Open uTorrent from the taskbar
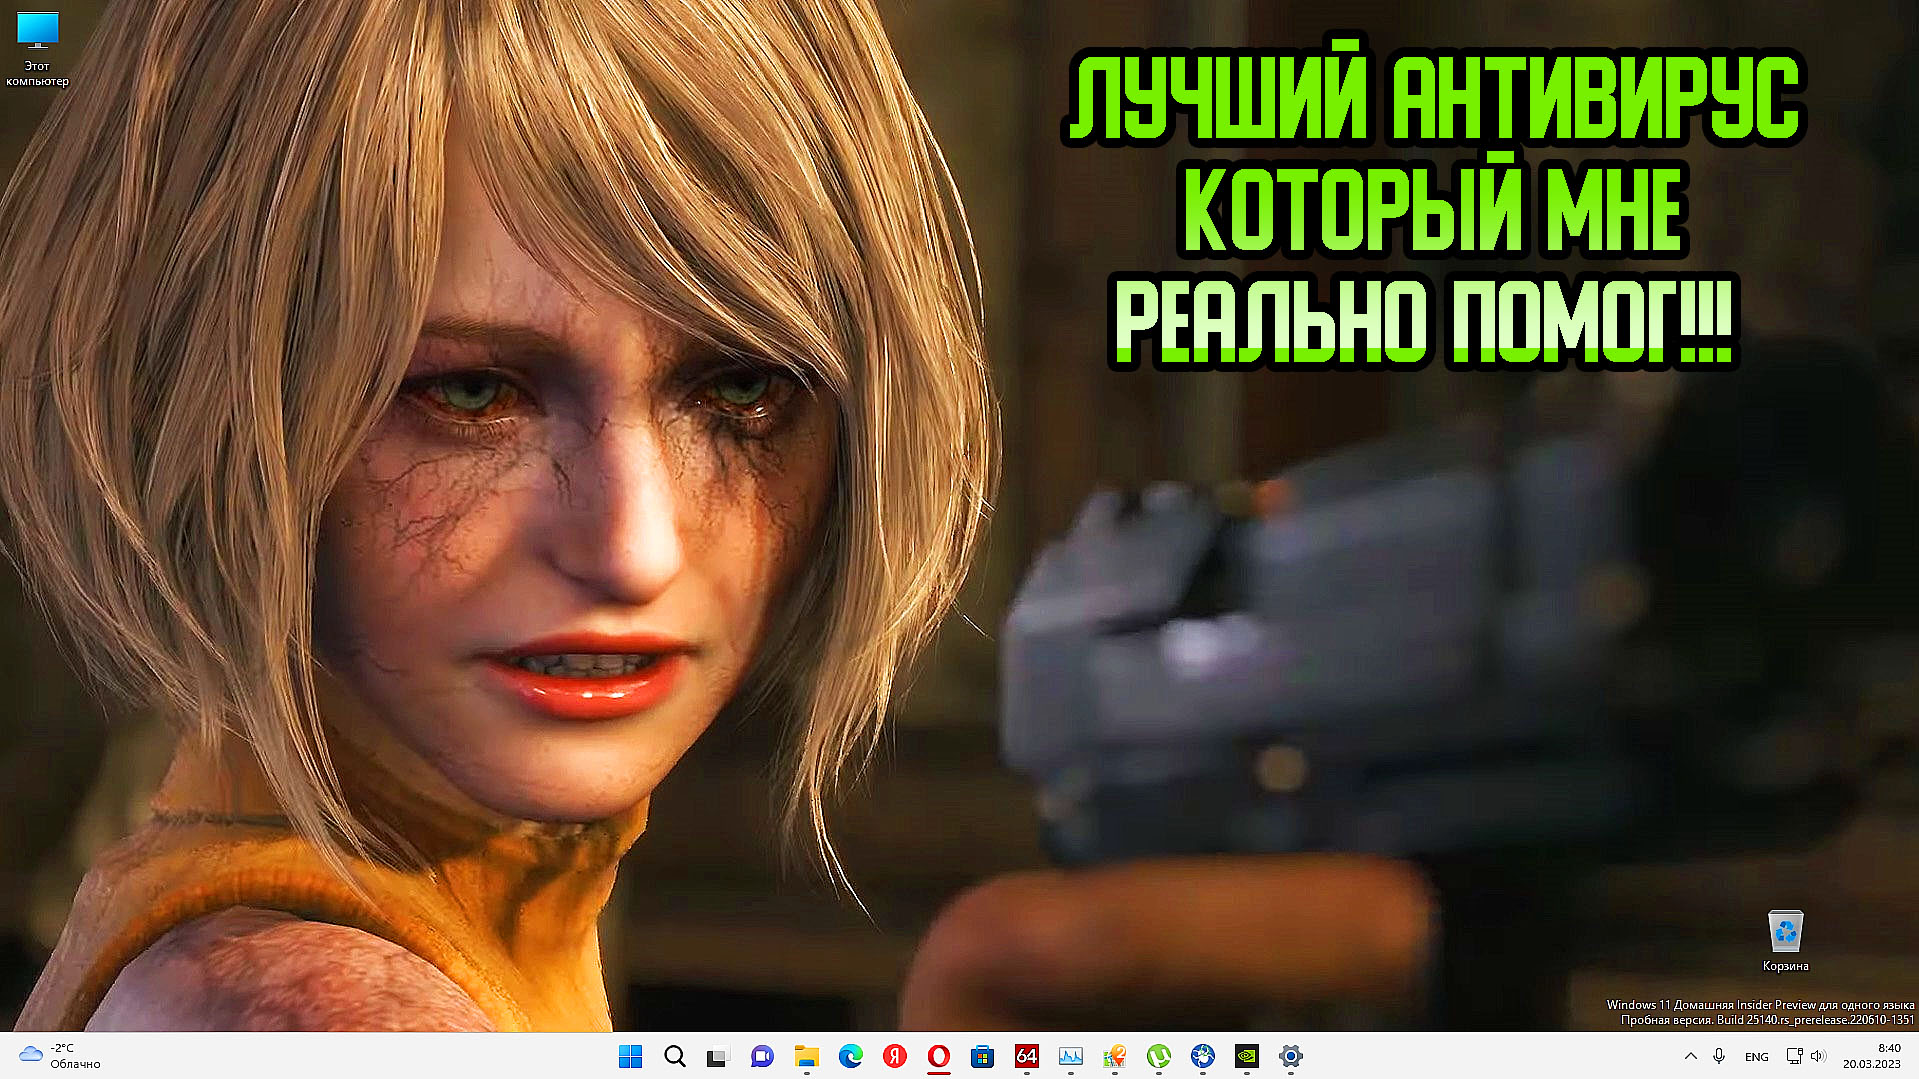Screen dimensions: 1919x1079 pos(1158,1056)
